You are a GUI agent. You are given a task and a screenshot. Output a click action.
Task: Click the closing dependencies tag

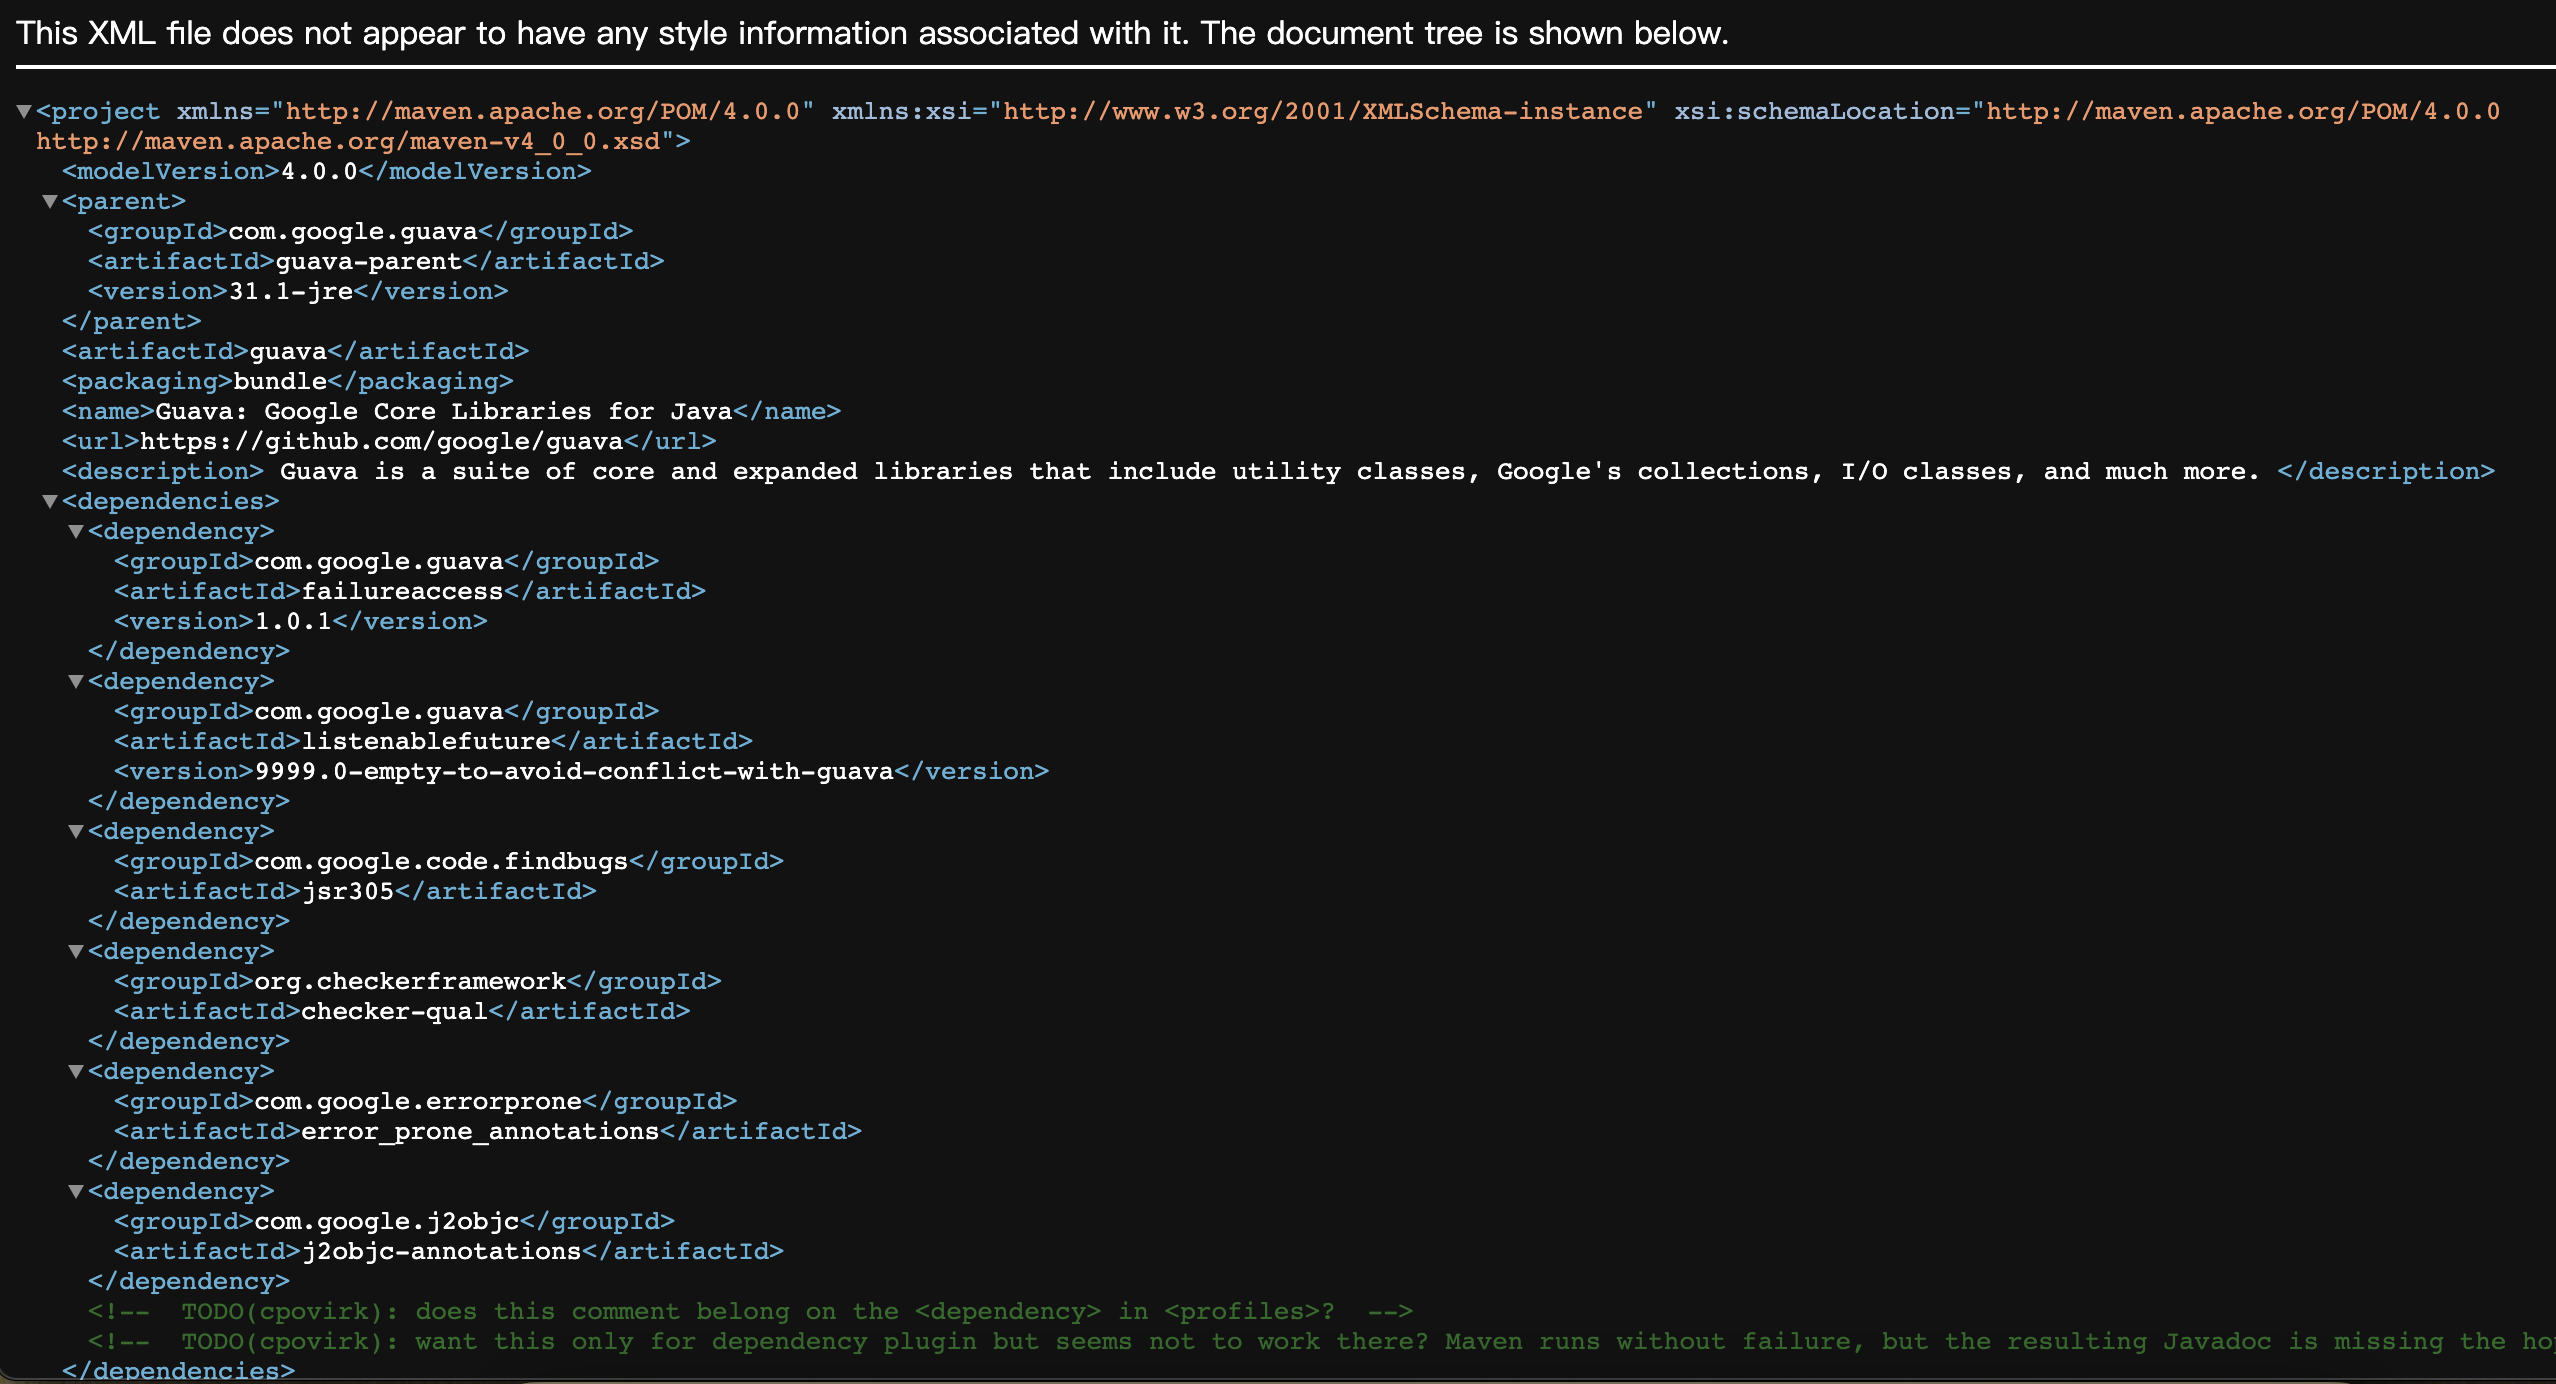(178, 1369)
